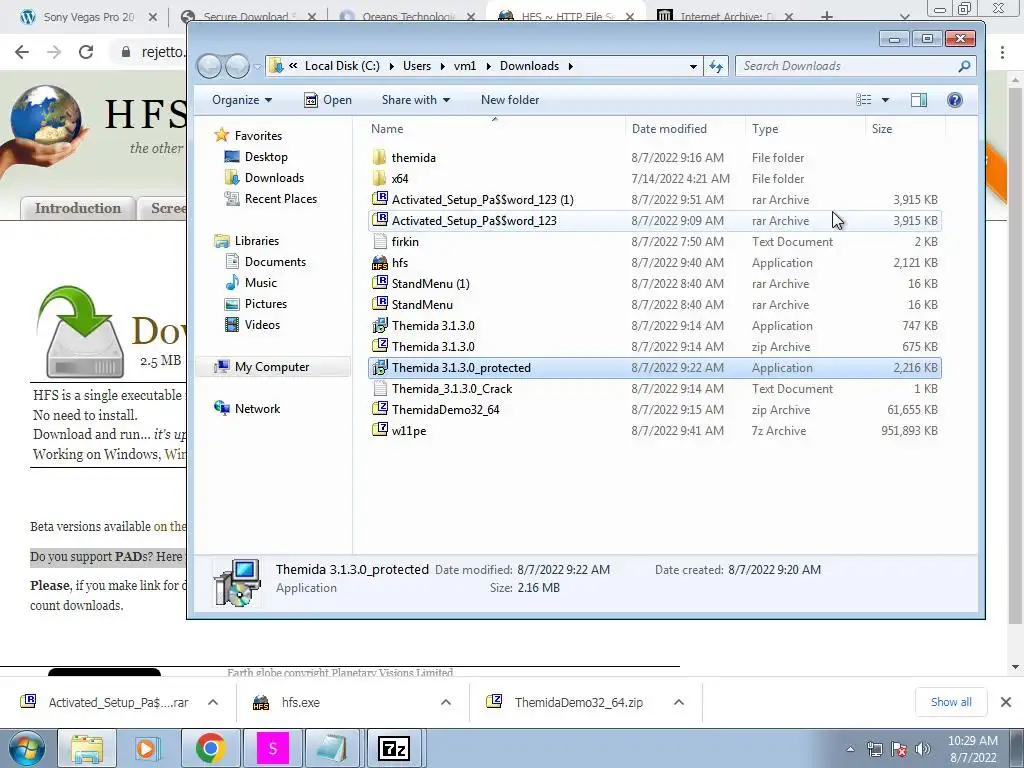The width and height of the screenshot is (1024, 768).
Task: Open 7-Zip from the taskbar
Action: point(394,748)
